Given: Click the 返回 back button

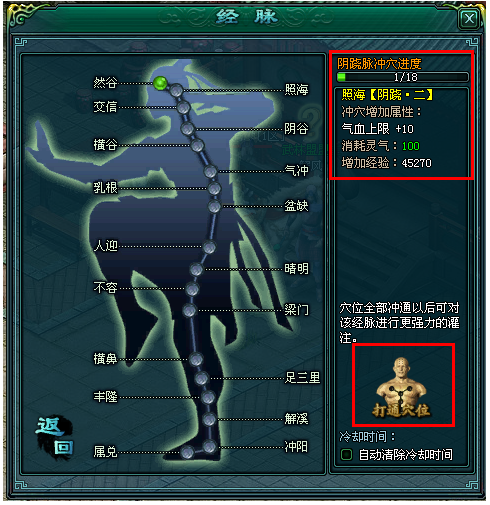Looking at the screenshot, I should pyautogui.click(x=54, y=437).
